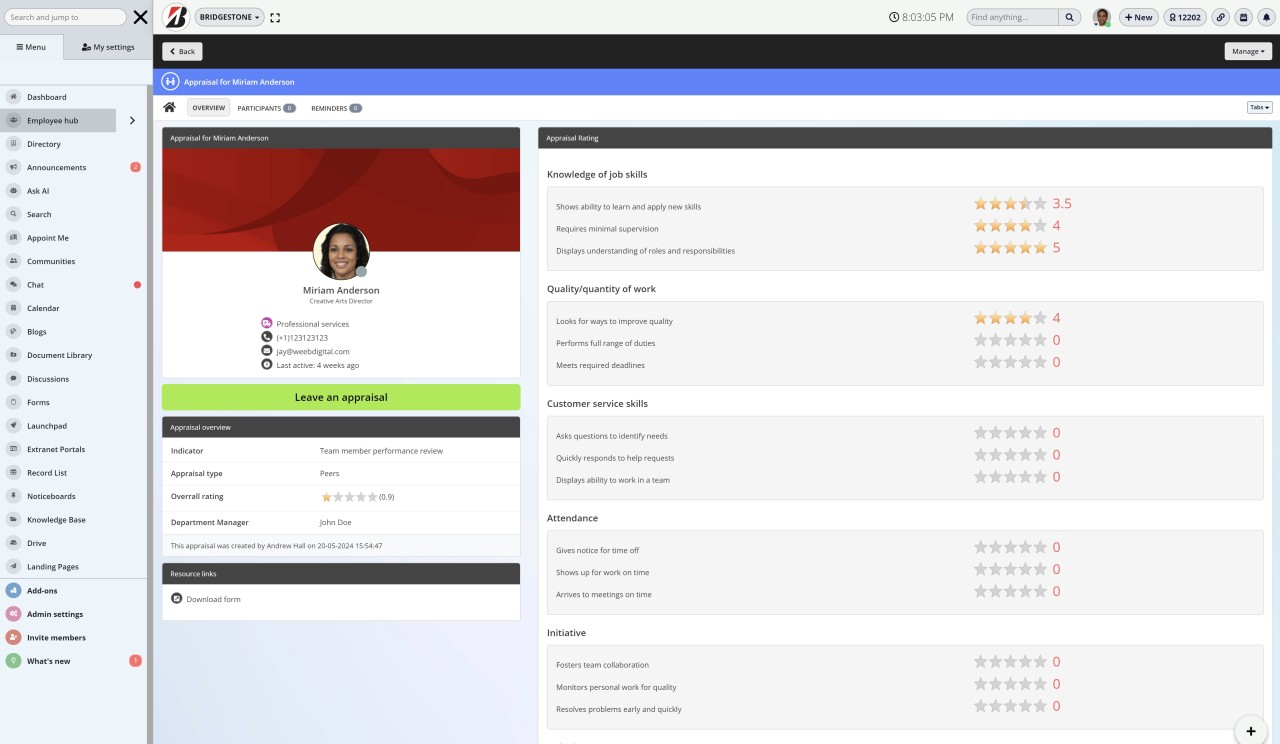
Task: Open the Manage dropdown
Action: coord(1247,51)
